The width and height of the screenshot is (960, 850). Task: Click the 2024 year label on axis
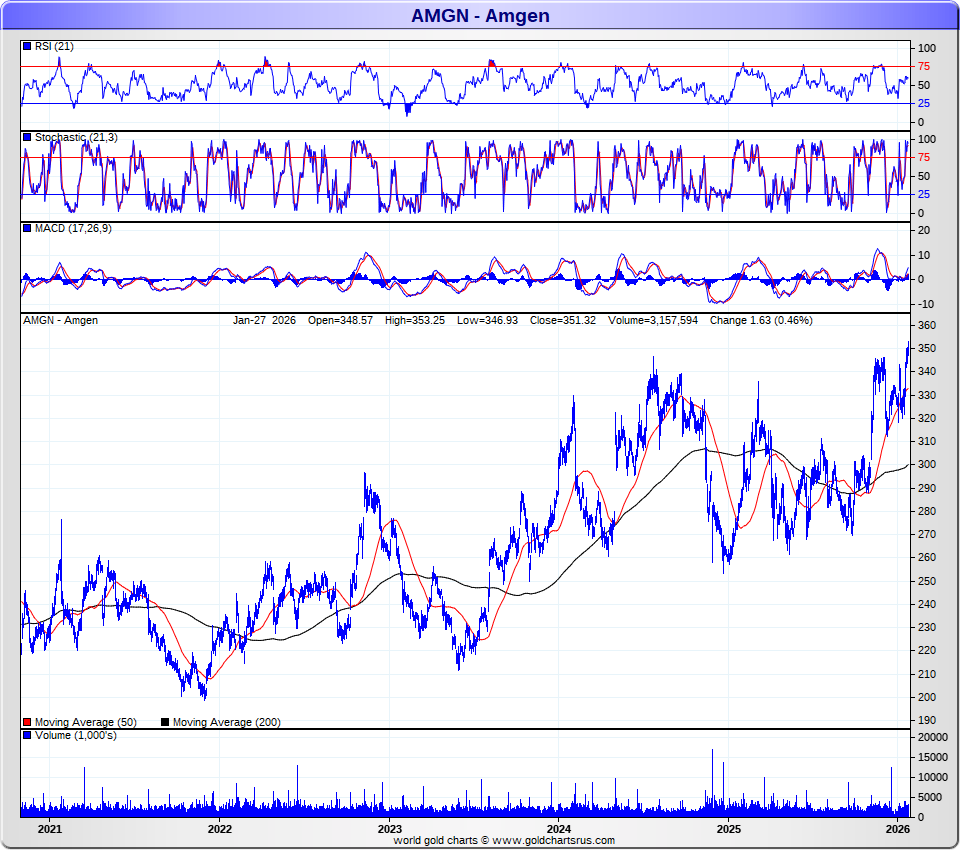(559, 829)
